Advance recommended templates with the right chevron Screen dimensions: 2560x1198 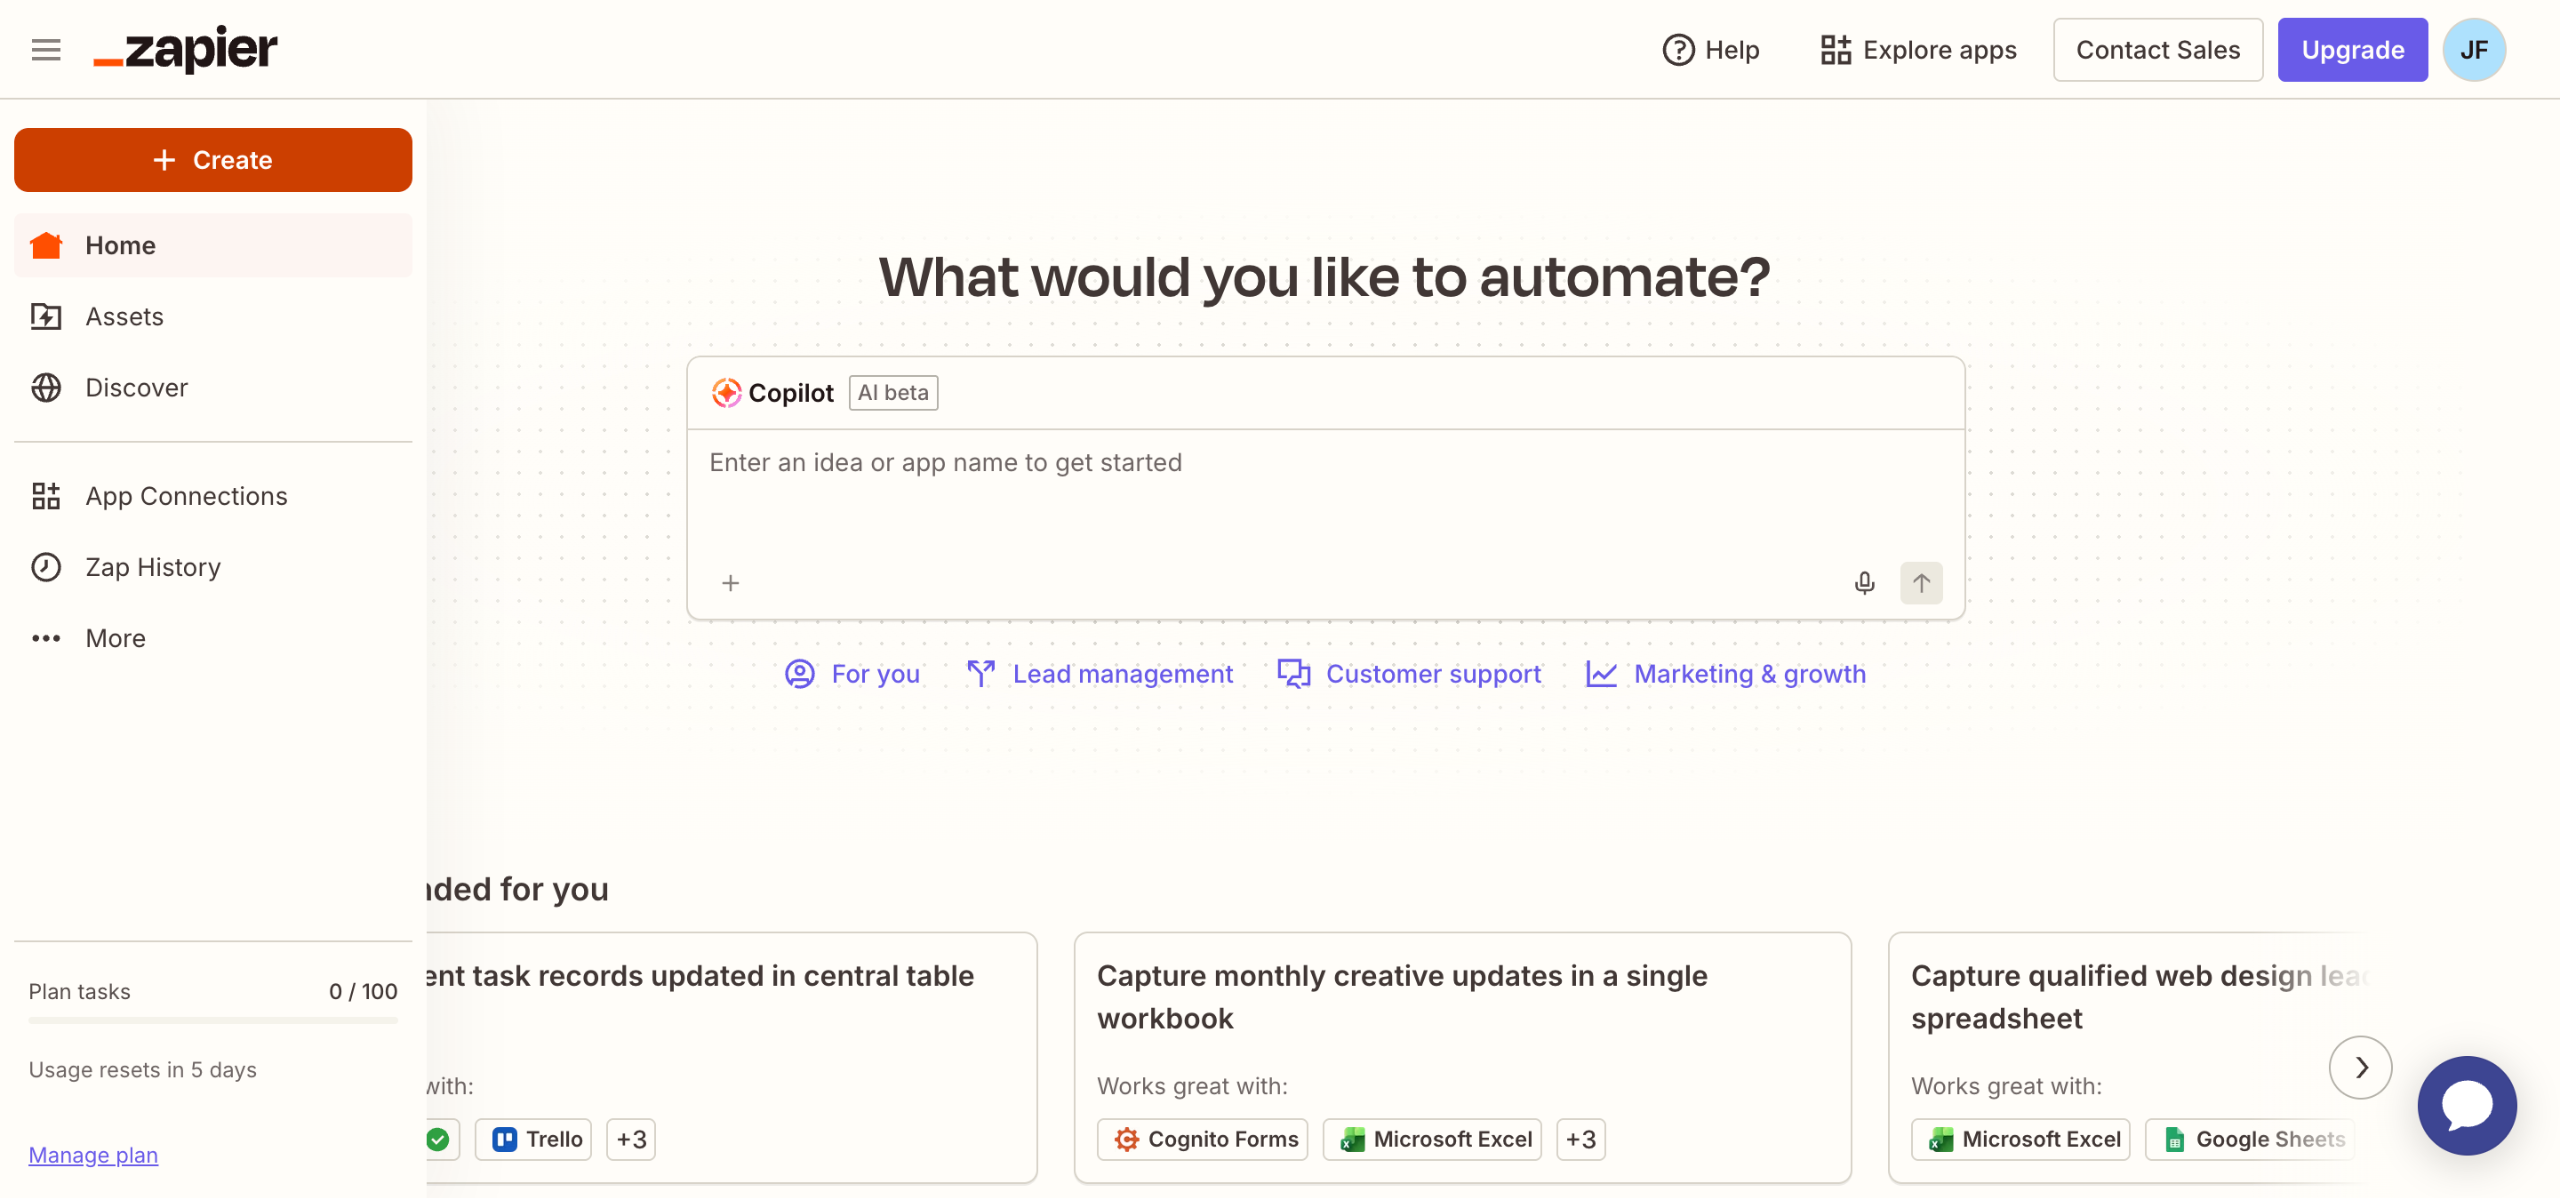click(x=2360, y=1067)
